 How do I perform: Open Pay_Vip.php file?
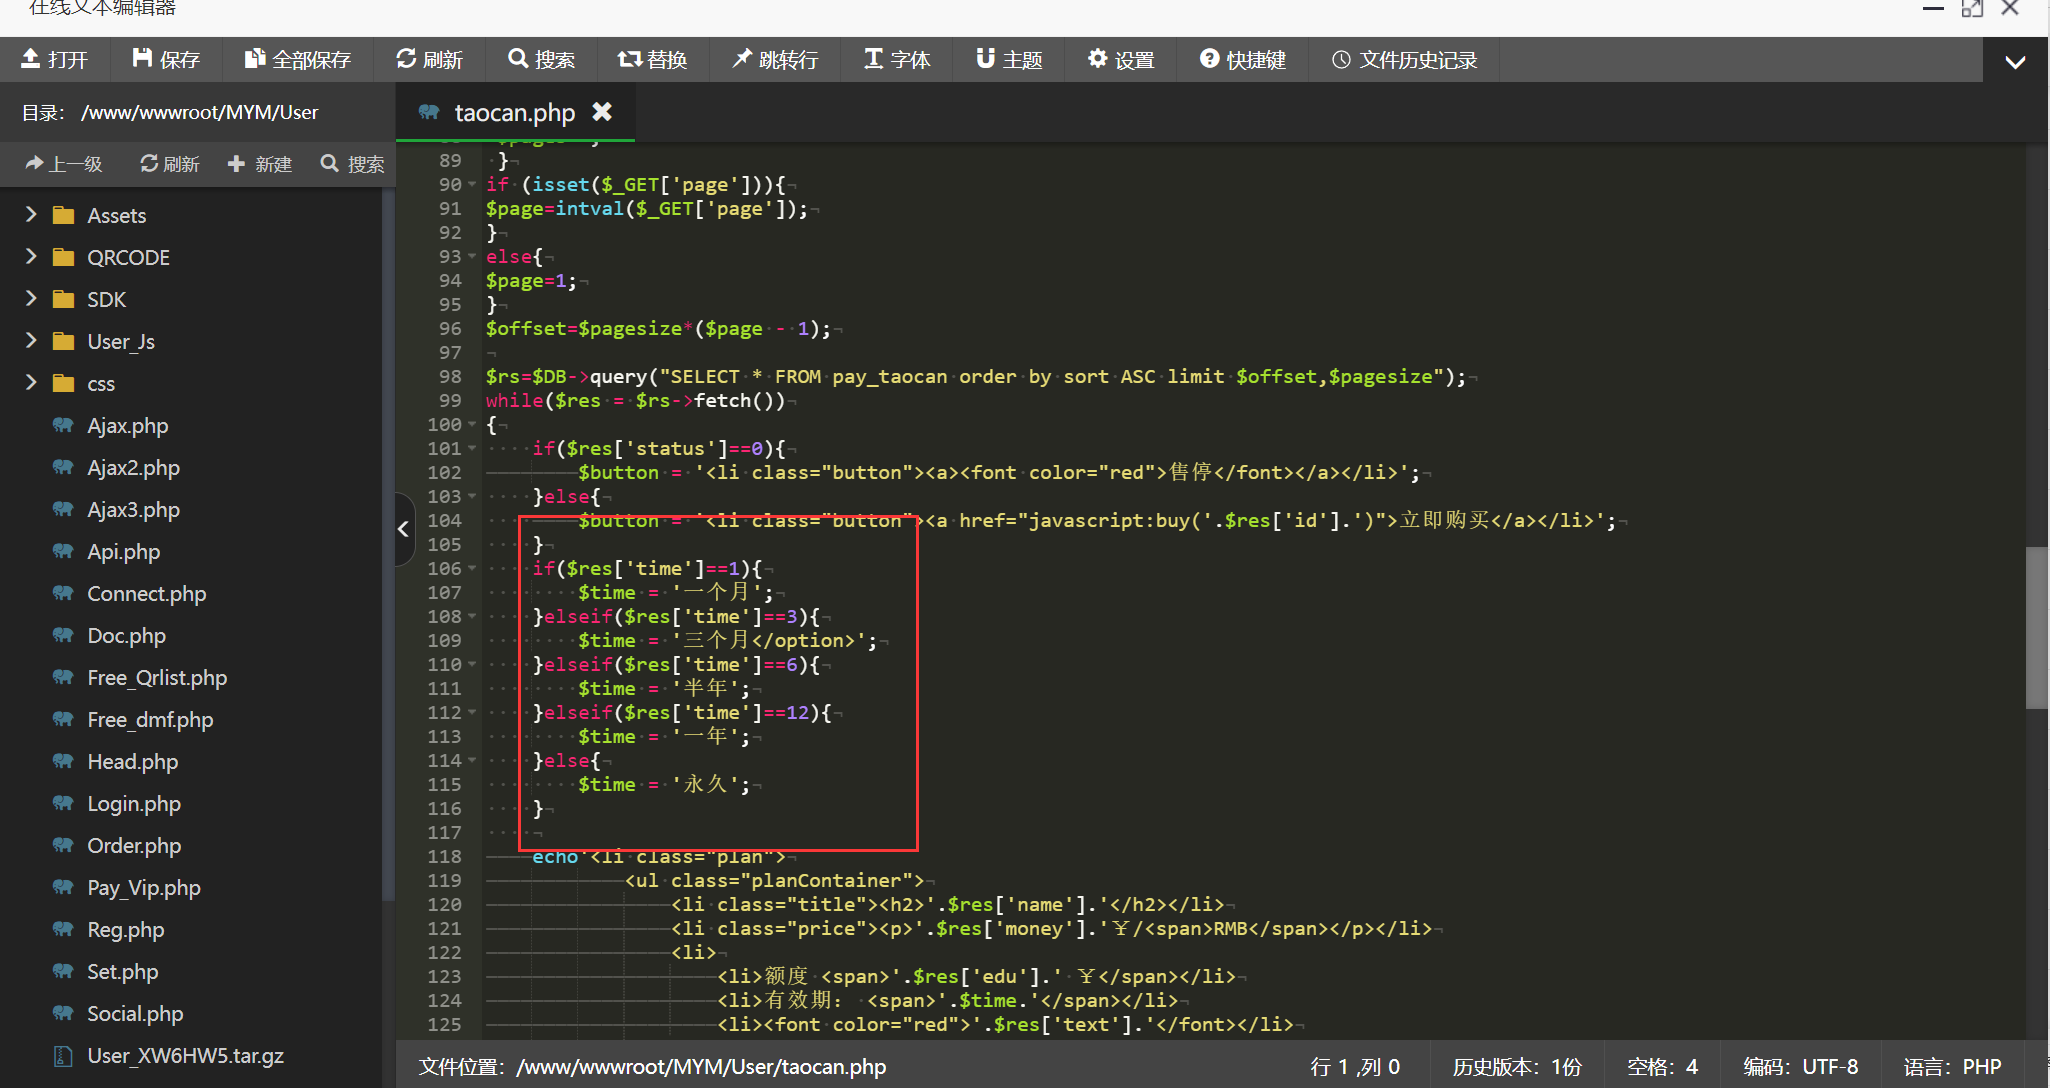(x=143, y=887)
